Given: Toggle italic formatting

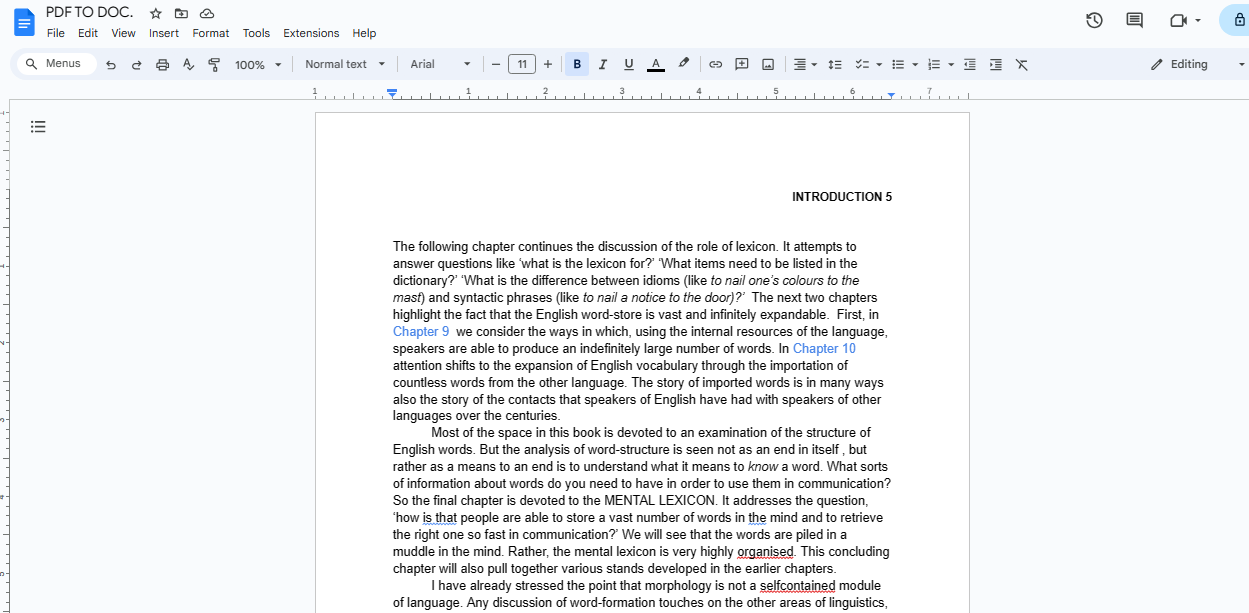Looking at the screenshot, I should 603,64.
